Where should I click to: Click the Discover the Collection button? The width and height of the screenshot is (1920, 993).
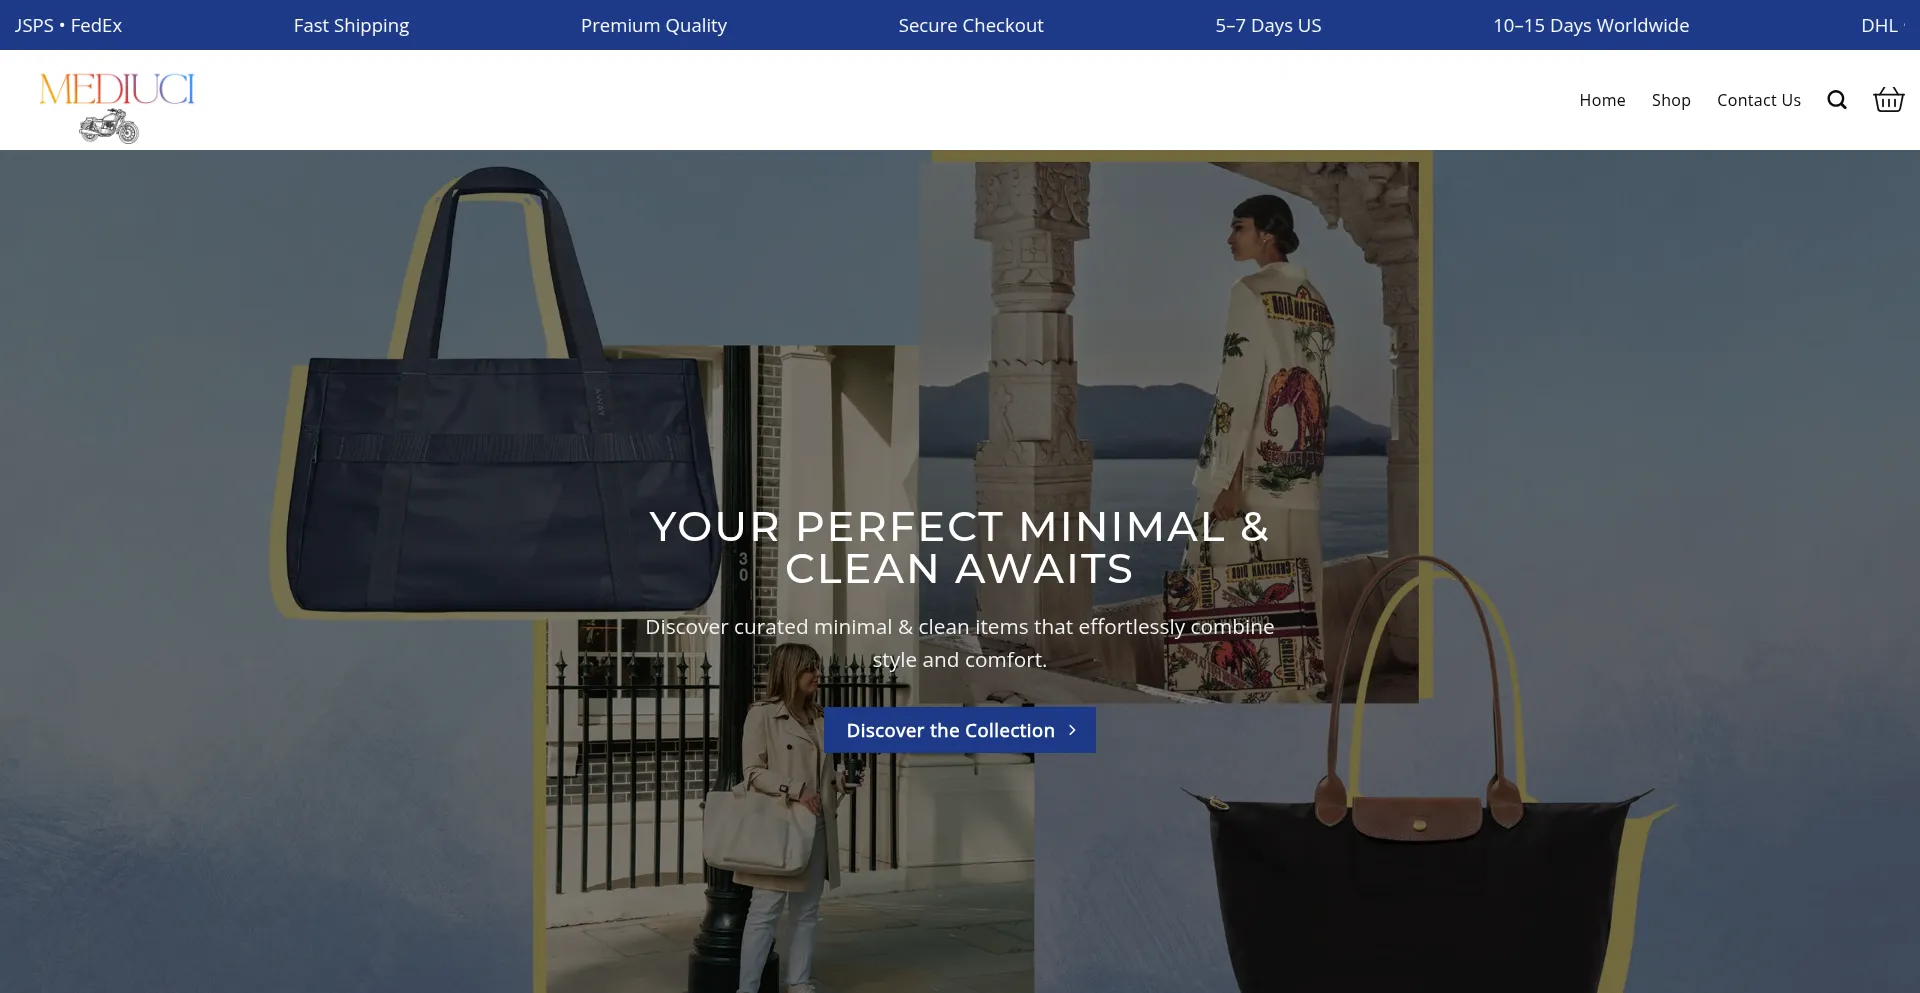click(x=960, y=730)
